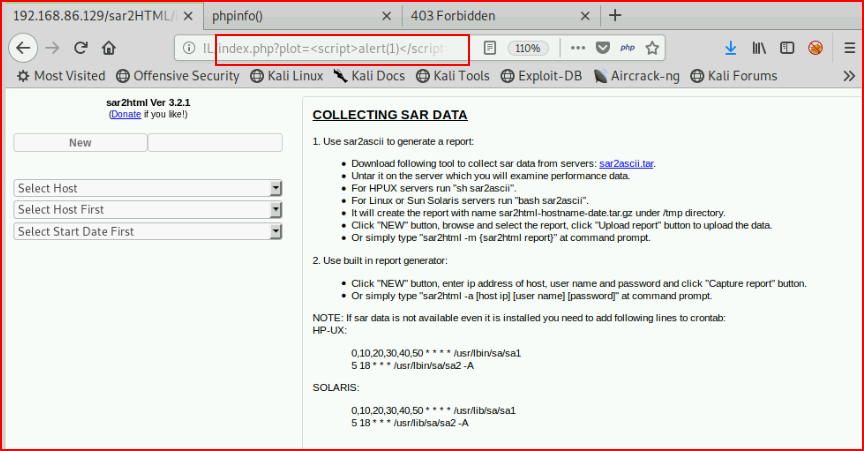Image resolution: width=864 pixels, height=451 pixels.
Task: Switch to the 192.168.86.129/sar2HTML tab
Action: click(103, 16)
